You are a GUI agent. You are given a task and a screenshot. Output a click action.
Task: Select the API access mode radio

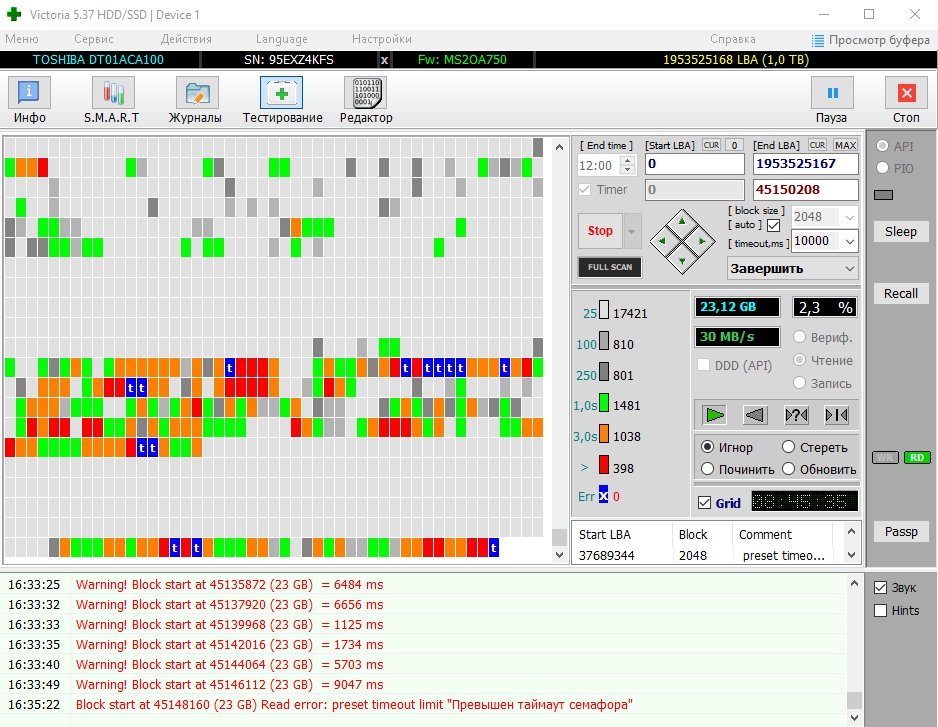(x=882, y=146)
